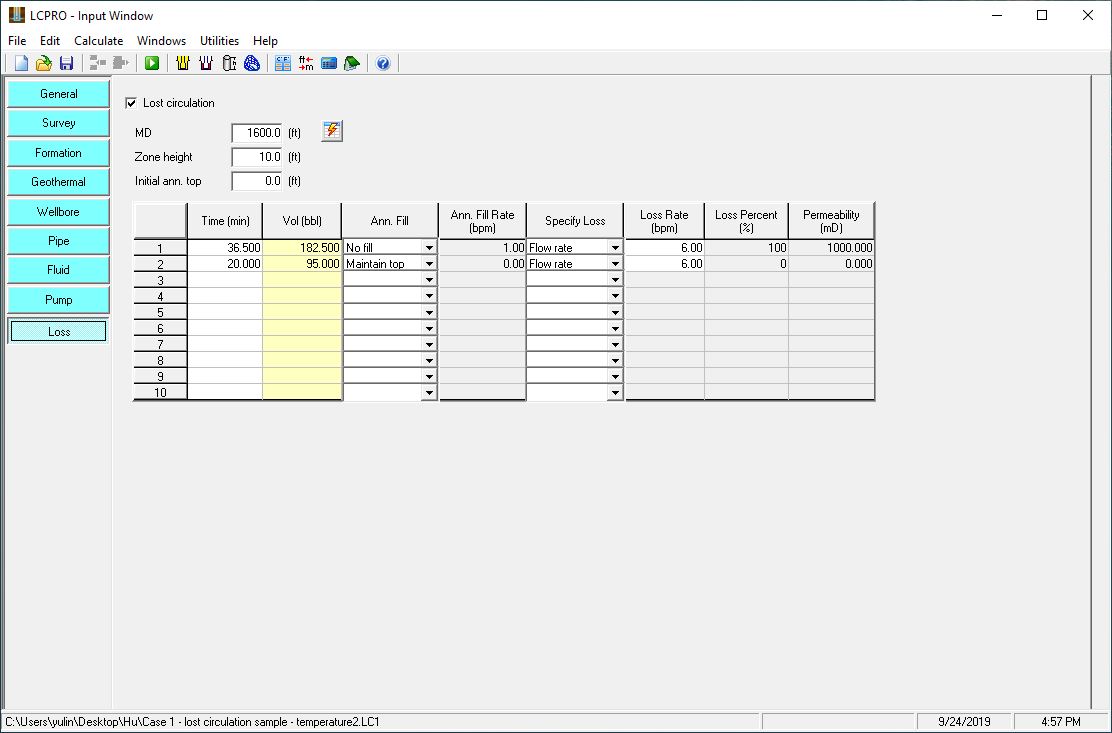Expand the row 1 'No fill' dropdown
The width and height of the screenshot is (1112, 733).
[429, 248]
